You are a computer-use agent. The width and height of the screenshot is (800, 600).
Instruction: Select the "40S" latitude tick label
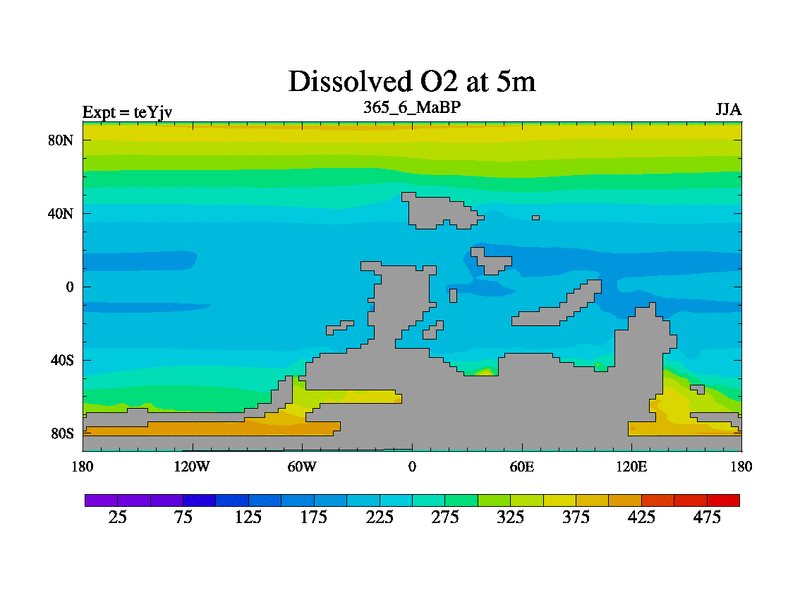pos(63,360)
